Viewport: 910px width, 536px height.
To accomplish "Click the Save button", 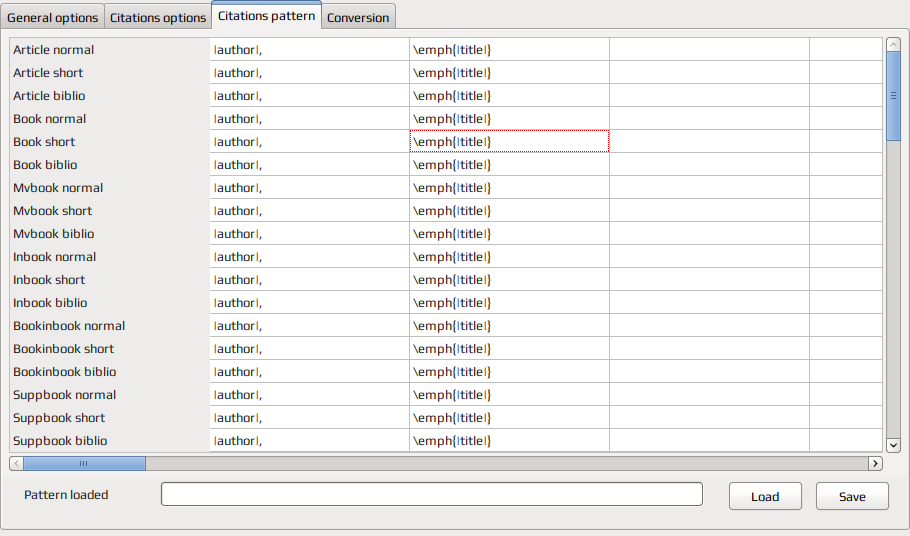I will [x=852, y=497].
